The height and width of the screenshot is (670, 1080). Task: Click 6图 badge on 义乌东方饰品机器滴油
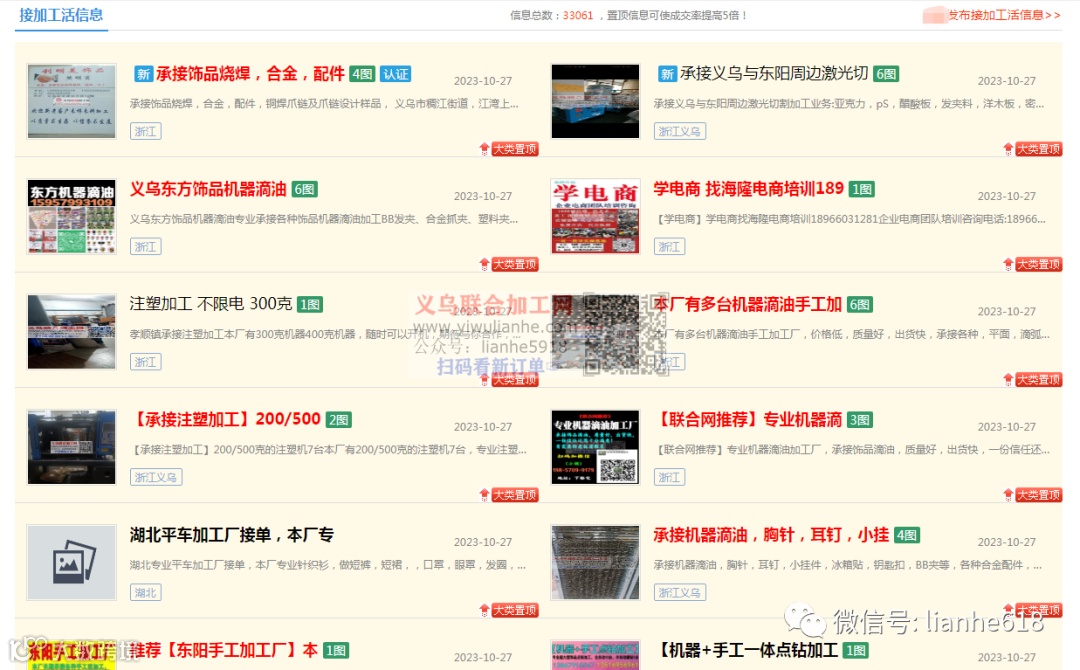[304, 189]
